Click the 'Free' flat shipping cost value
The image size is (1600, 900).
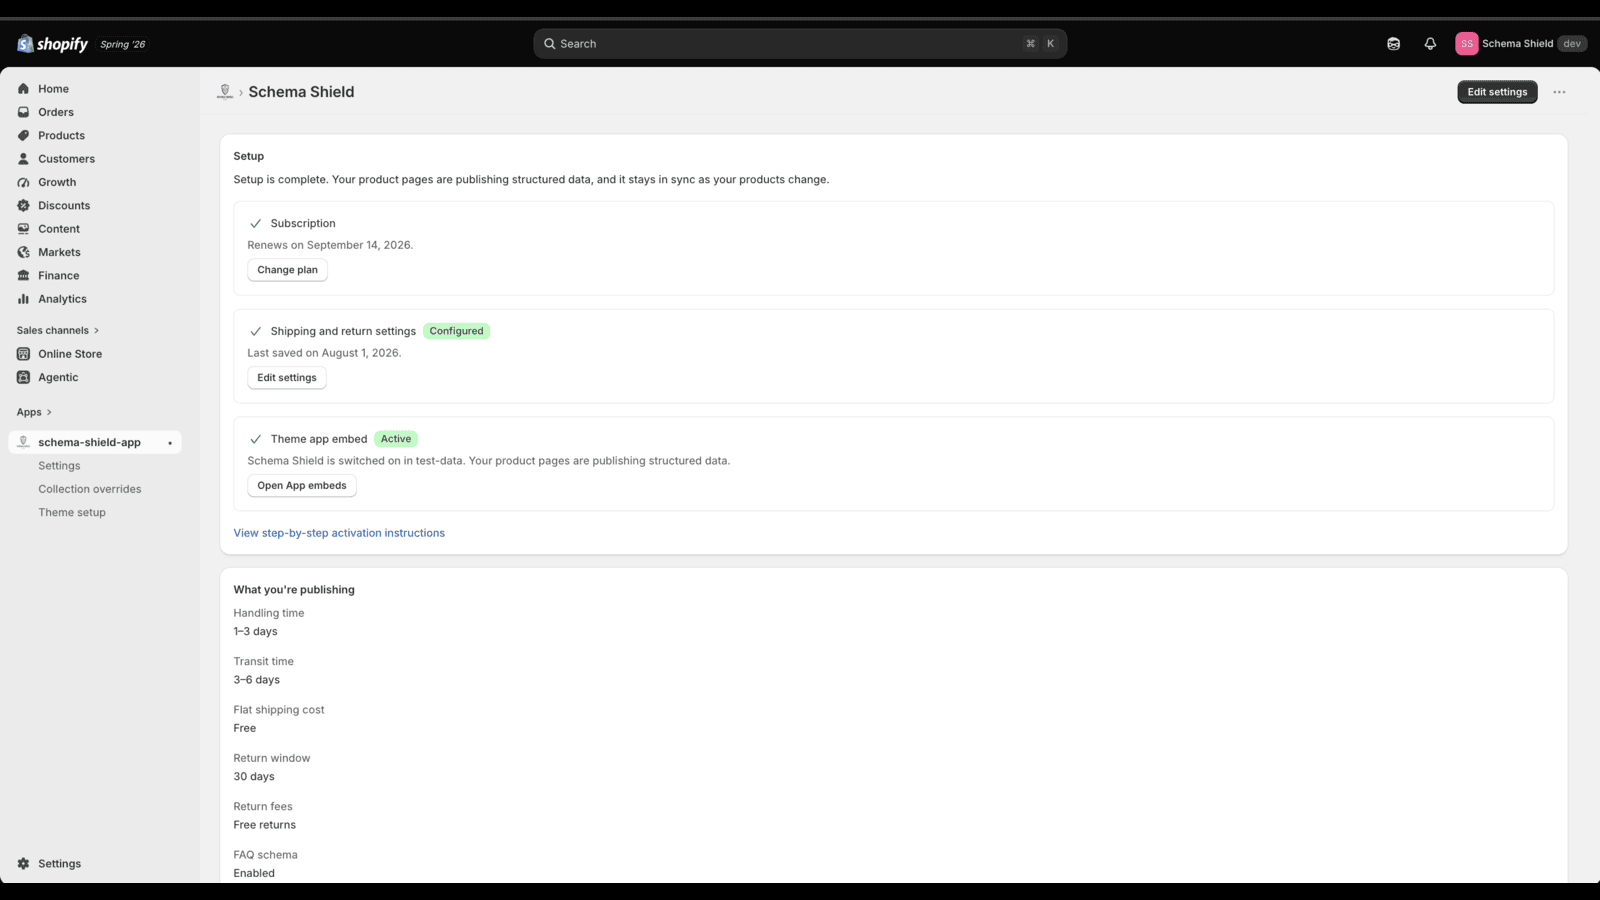point(244,728)
